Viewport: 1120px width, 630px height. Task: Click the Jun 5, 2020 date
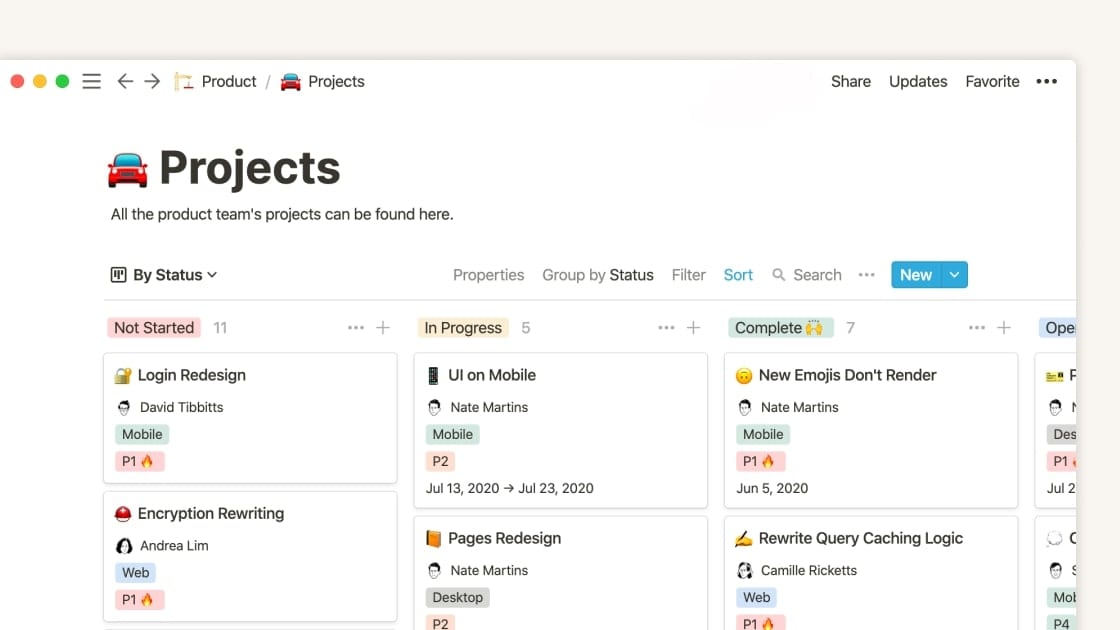[x=772, y=489]
